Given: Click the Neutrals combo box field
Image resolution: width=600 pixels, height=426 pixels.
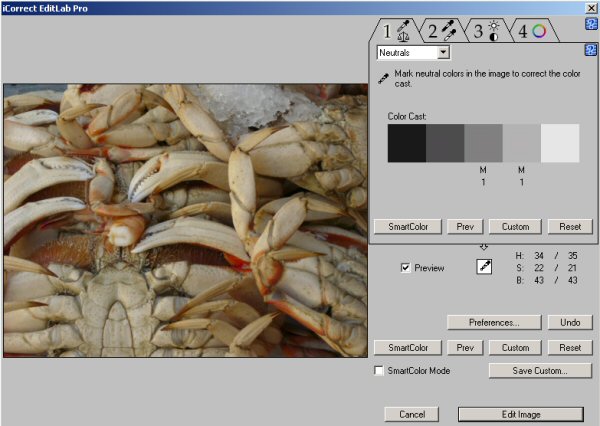Looking at the screenshot, I should [413, 52].
